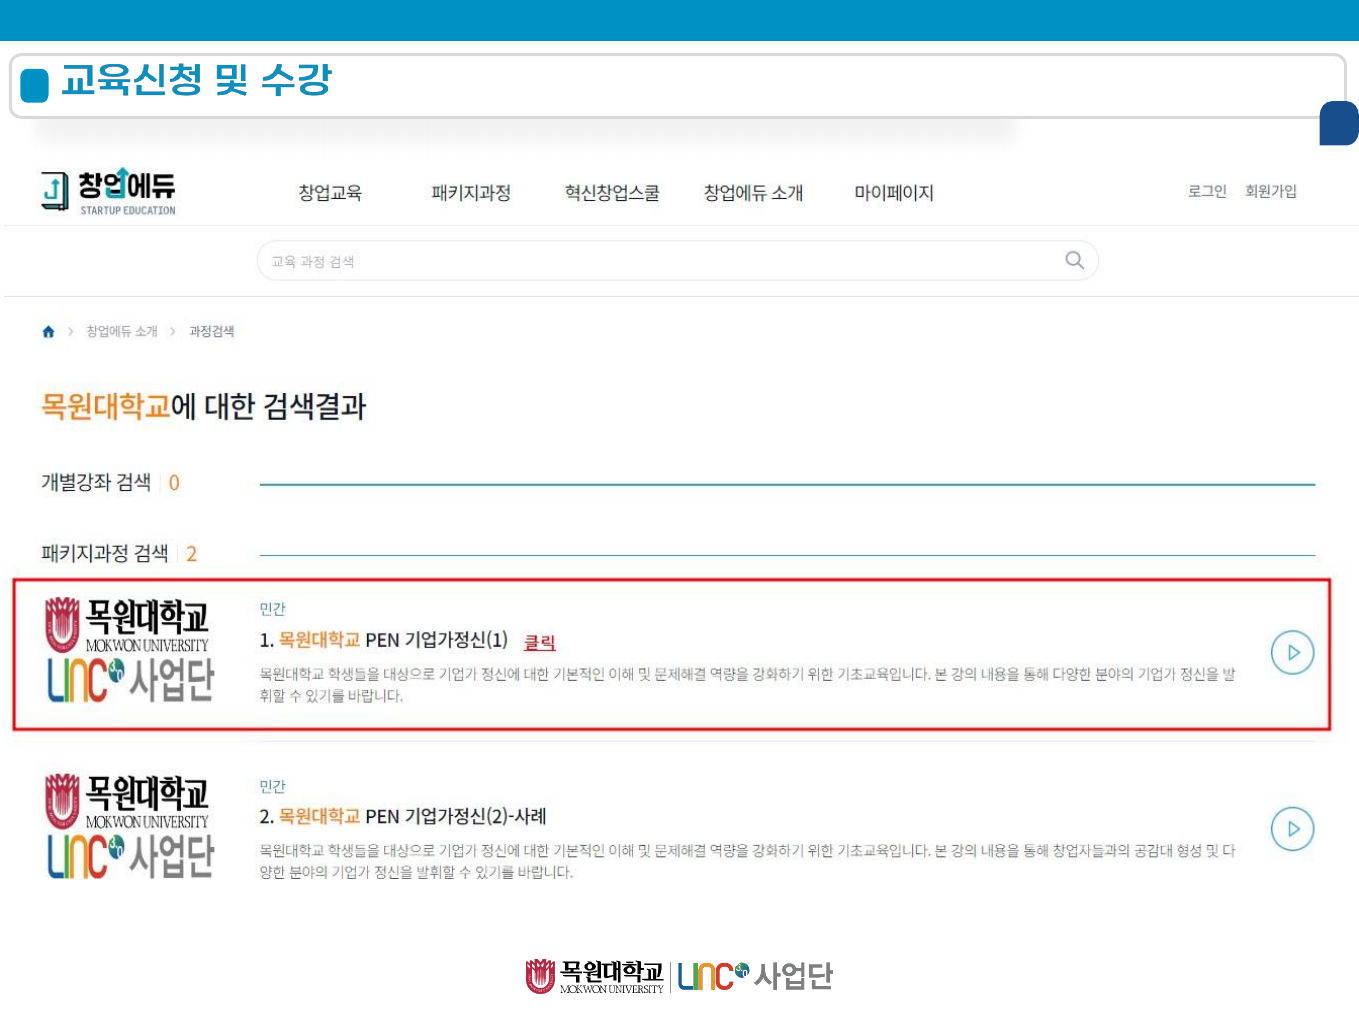Play the PEN 기업가정신(2)-사례 course

coord(1292,829)
